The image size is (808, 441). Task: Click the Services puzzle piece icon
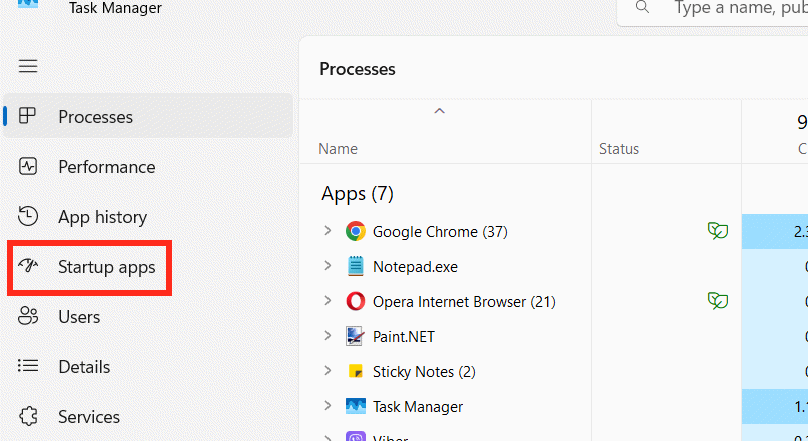(x=28, y=416)
